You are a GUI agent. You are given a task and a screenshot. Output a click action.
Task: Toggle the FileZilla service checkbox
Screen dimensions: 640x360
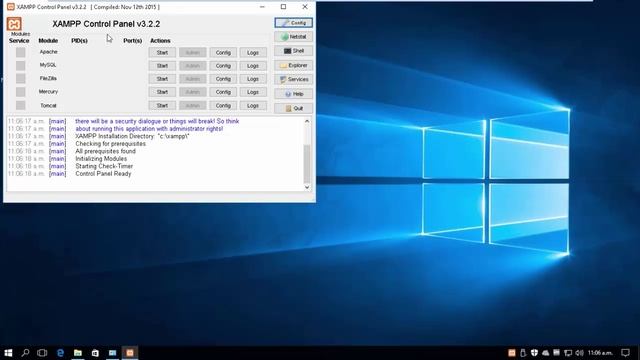[20, 78]
